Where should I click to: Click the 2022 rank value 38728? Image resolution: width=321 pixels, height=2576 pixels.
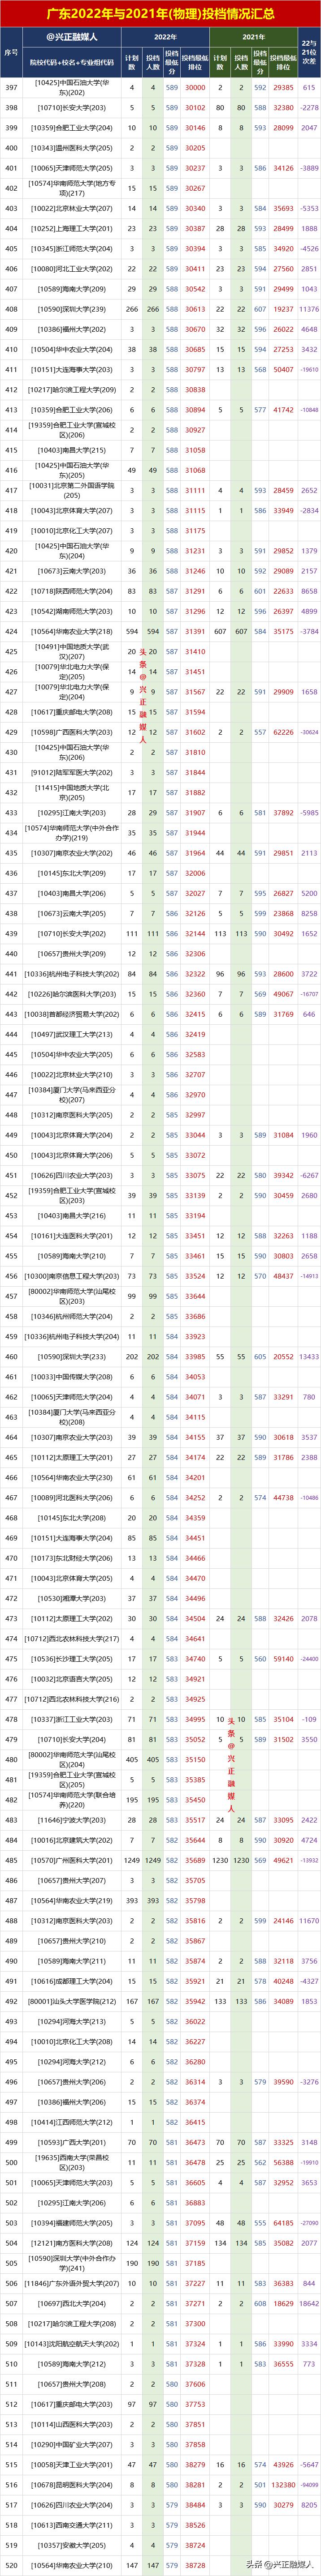coord(195,2566)
